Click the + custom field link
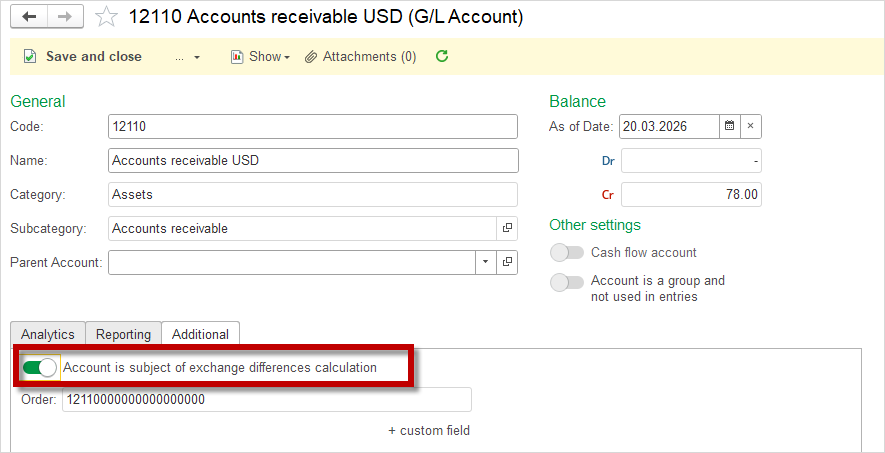This screenshot has width=885, height=453. (429, 431)
